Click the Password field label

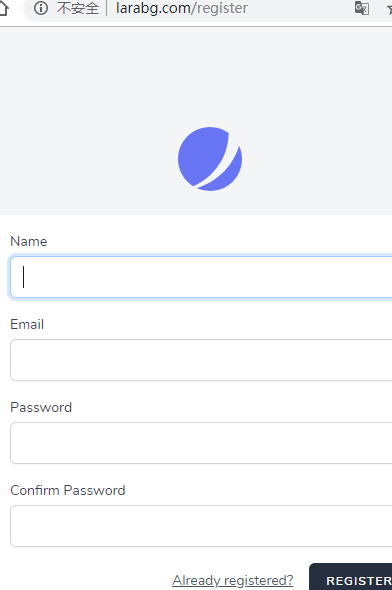[x=41, y=407]
